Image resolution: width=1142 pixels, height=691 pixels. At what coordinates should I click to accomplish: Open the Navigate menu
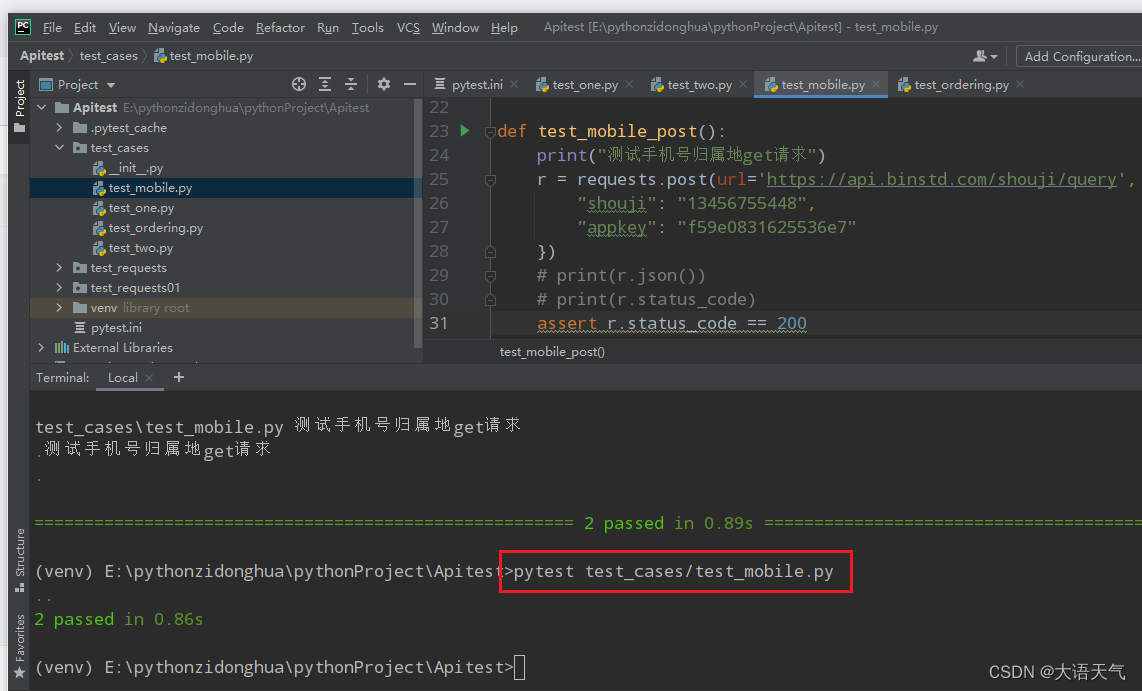coord(173,28)
